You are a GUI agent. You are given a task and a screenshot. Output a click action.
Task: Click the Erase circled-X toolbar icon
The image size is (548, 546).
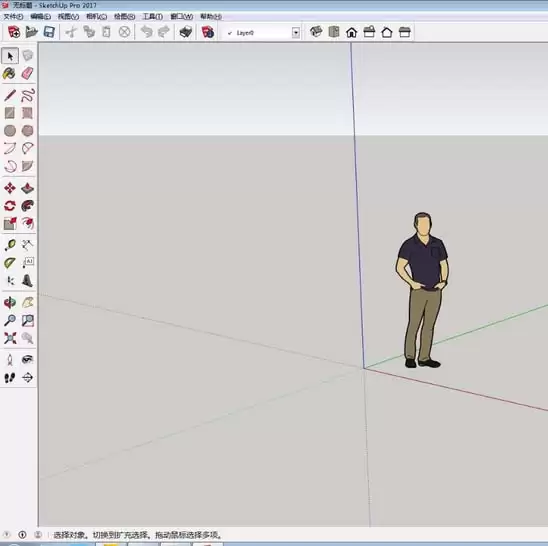click(x=124, y=32)
